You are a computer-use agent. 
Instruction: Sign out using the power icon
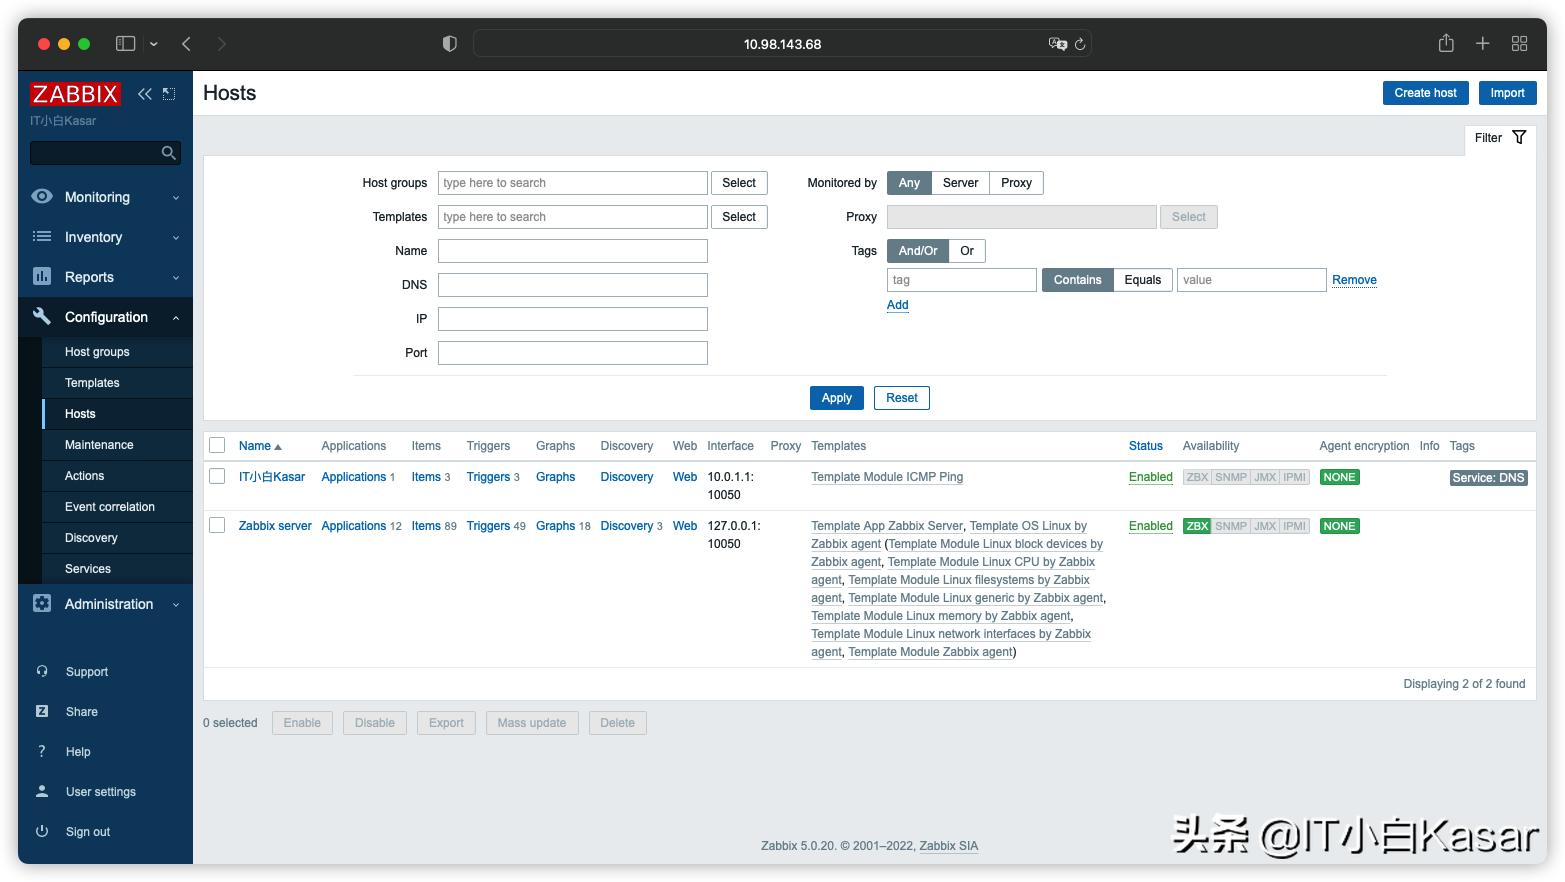coord(41,831)
